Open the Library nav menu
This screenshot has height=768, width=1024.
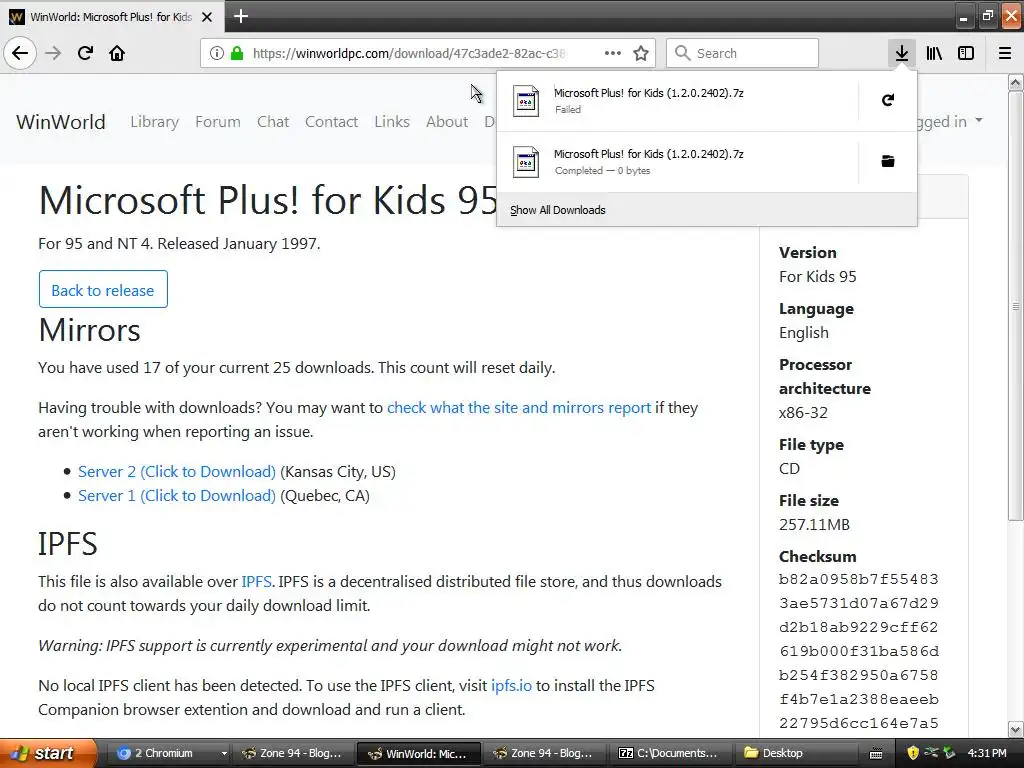154,121
